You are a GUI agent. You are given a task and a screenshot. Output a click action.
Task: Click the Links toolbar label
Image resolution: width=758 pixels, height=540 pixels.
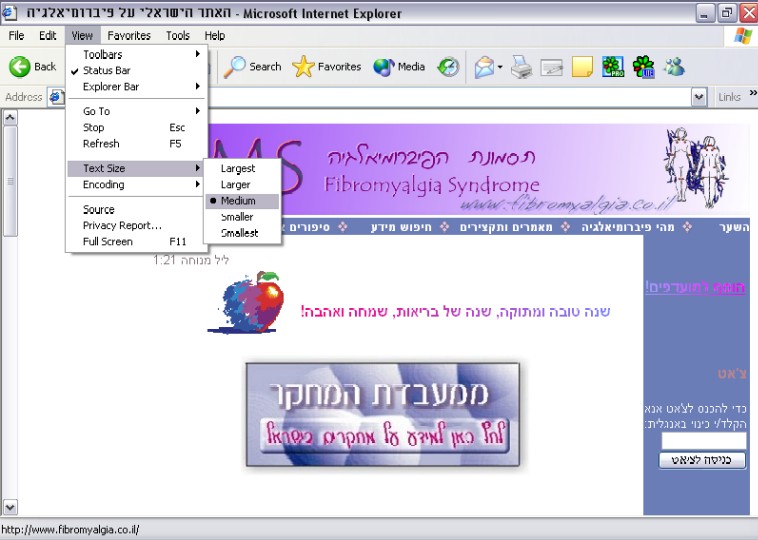coord(729,97)
